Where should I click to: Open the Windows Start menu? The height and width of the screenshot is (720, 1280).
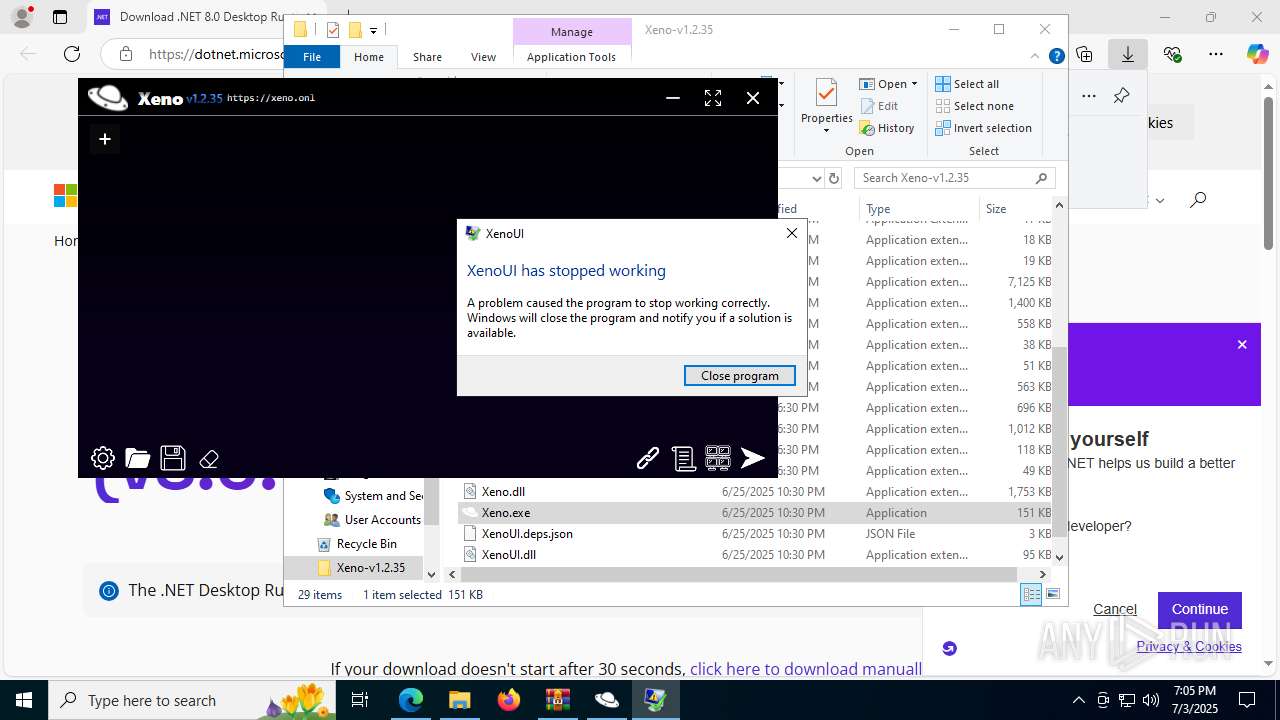(24, 700)
